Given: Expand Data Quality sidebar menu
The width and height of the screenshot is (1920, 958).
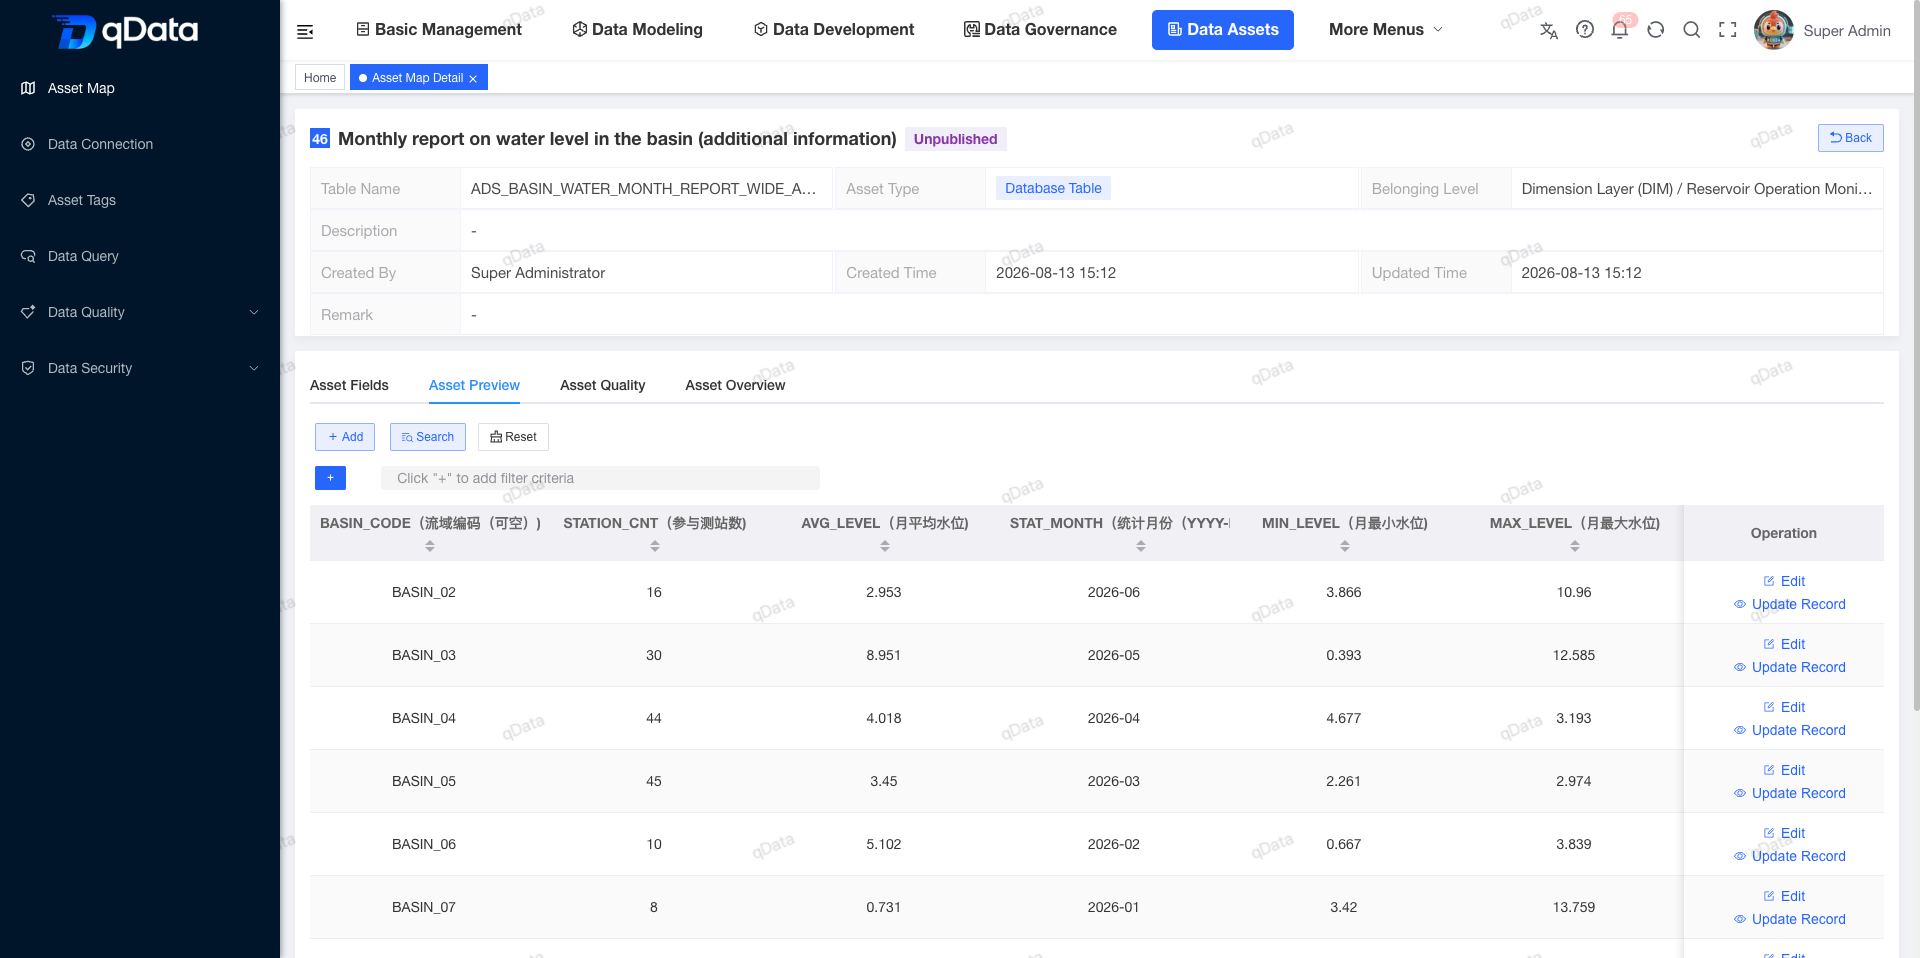Looking at the screenshot, I should tap(140, 312).
